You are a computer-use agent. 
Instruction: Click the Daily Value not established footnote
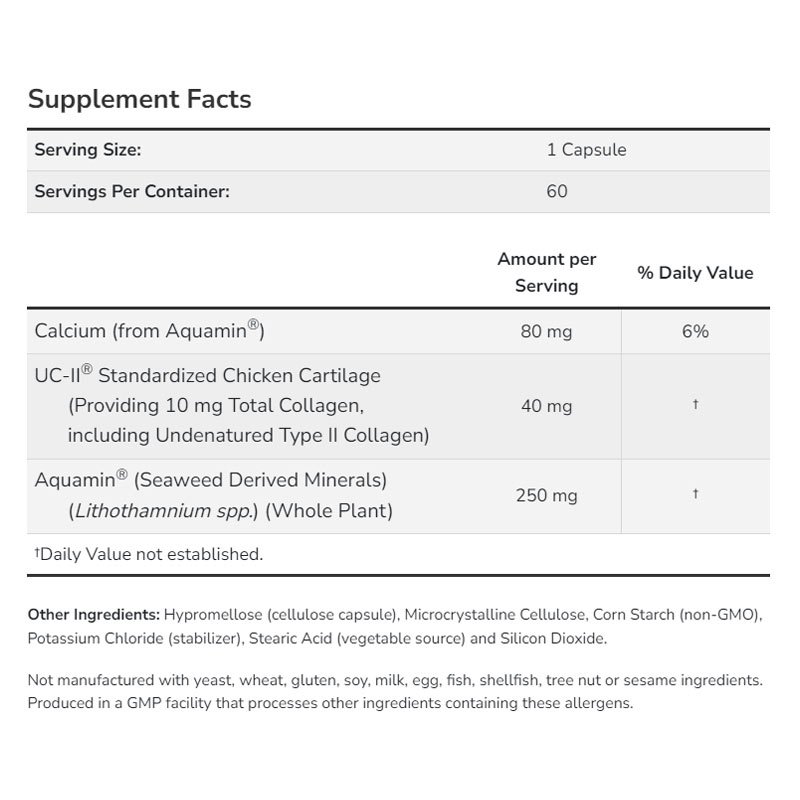click(148, 554)
